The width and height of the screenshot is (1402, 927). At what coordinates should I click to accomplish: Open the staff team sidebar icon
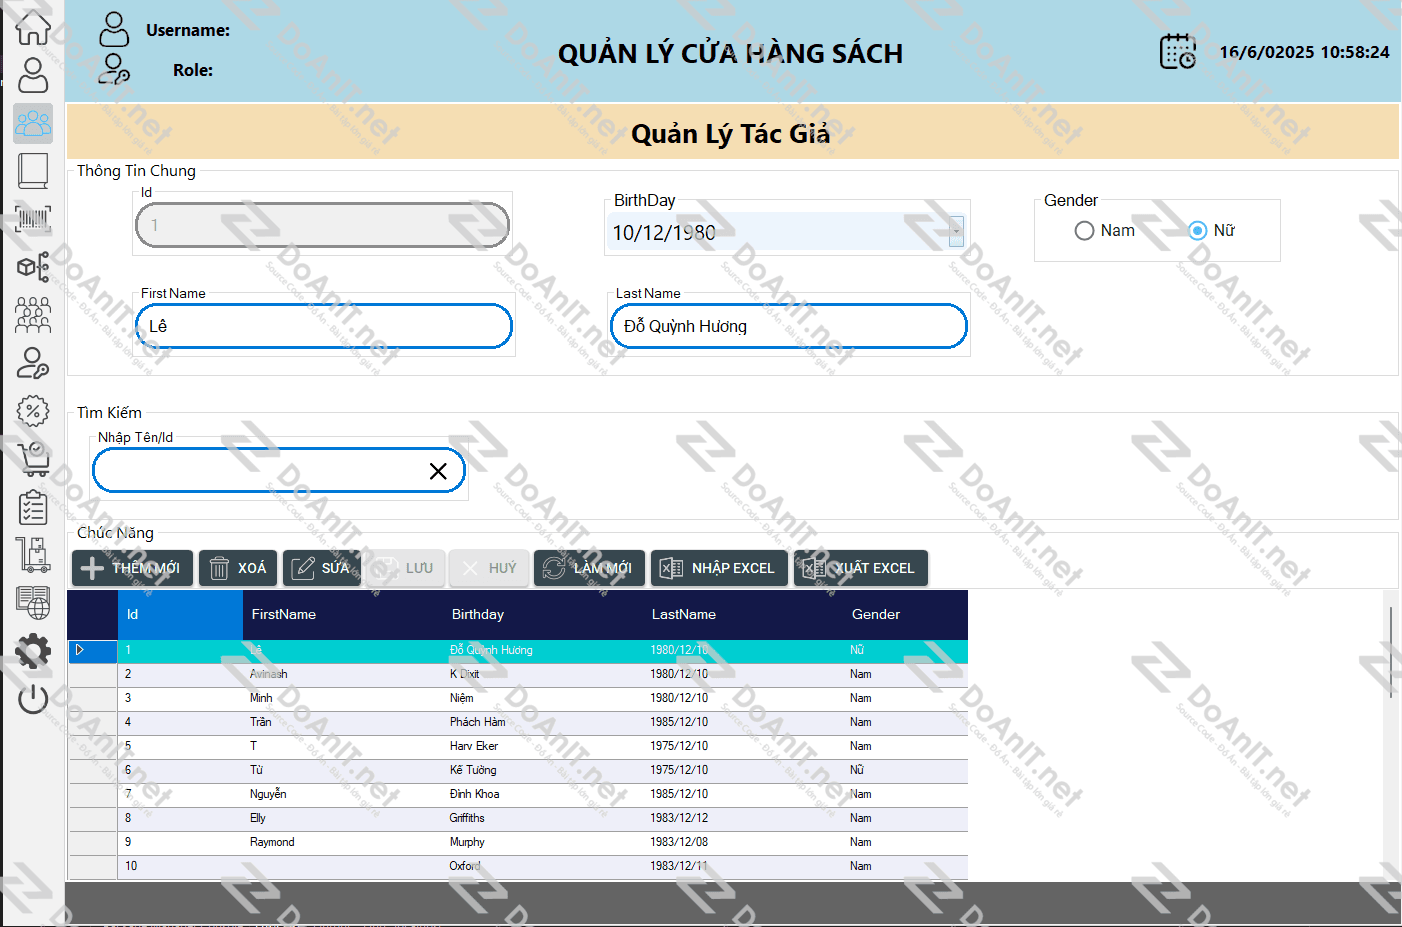[x=33, y=315]
